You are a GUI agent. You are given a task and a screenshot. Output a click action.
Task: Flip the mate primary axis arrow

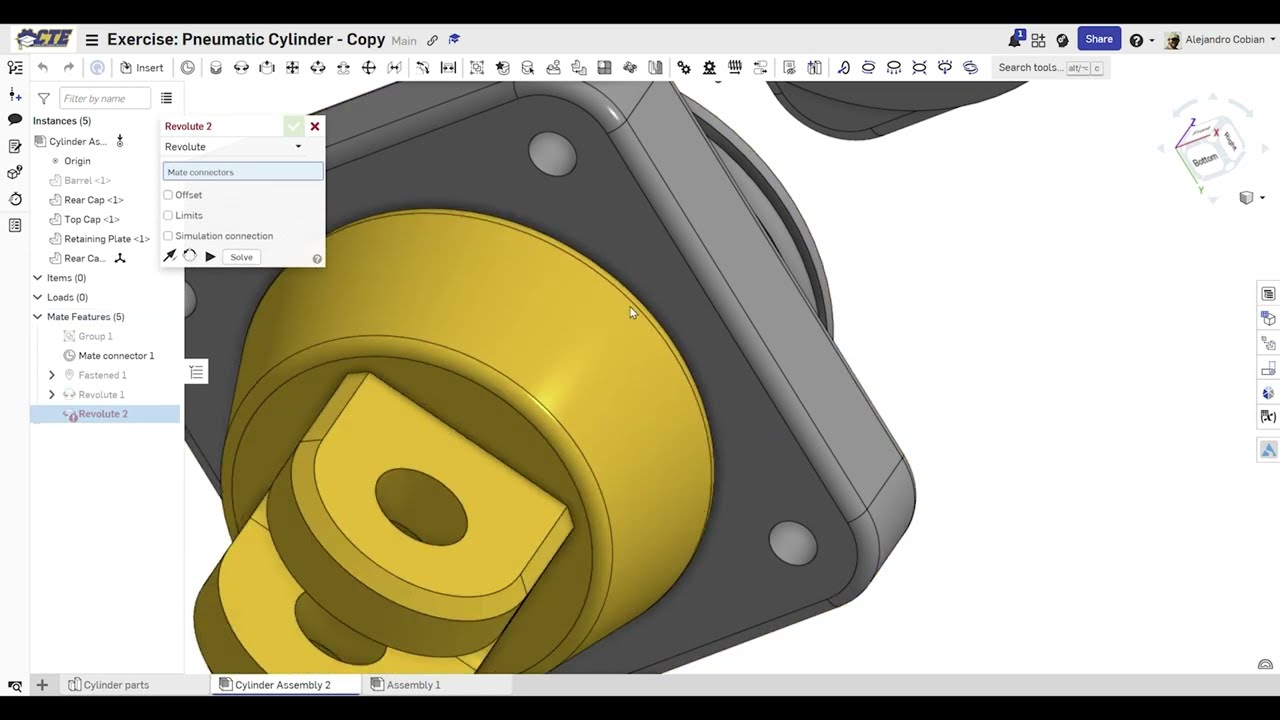tap(170, 257)
